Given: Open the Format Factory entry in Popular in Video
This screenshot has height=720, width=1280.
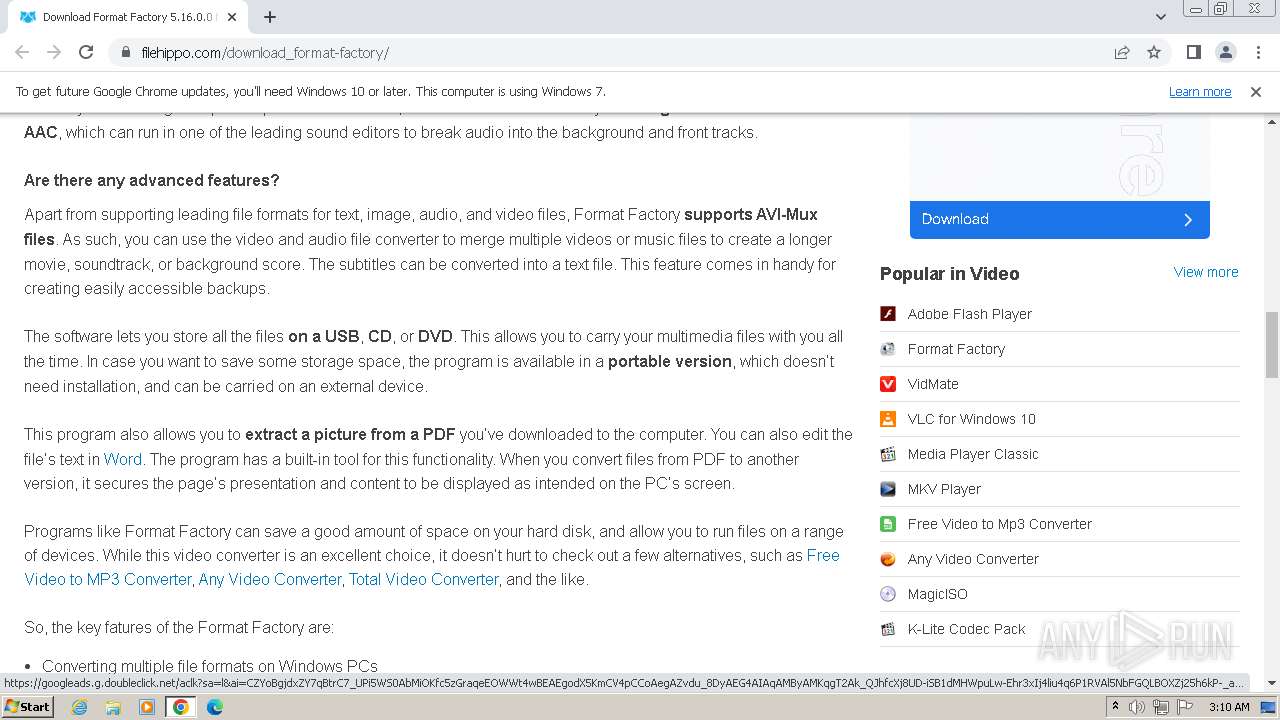Looking at the screenshot, I should [956, 349].
